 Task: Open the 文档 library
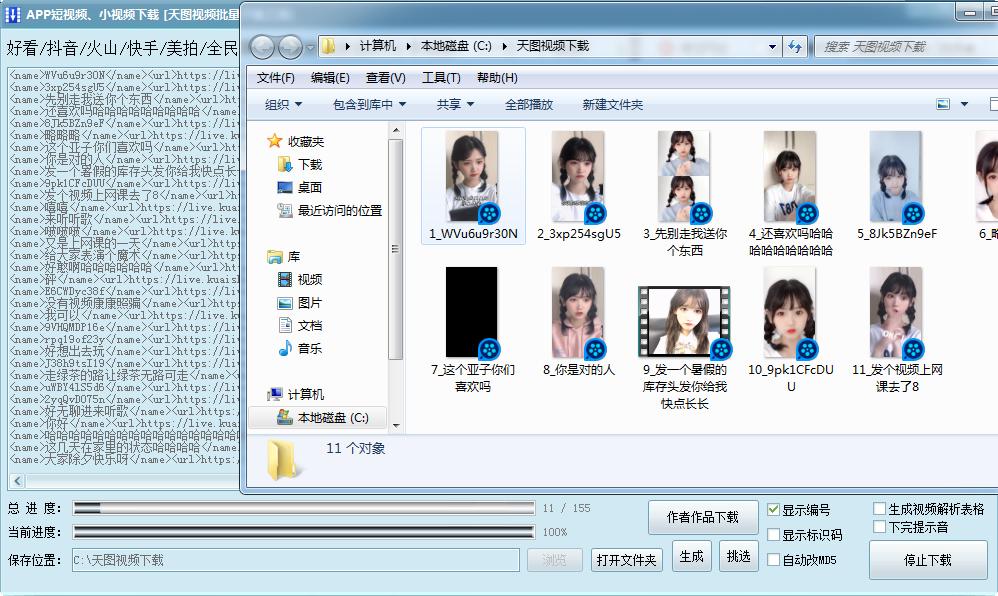[x=300, y=325]
